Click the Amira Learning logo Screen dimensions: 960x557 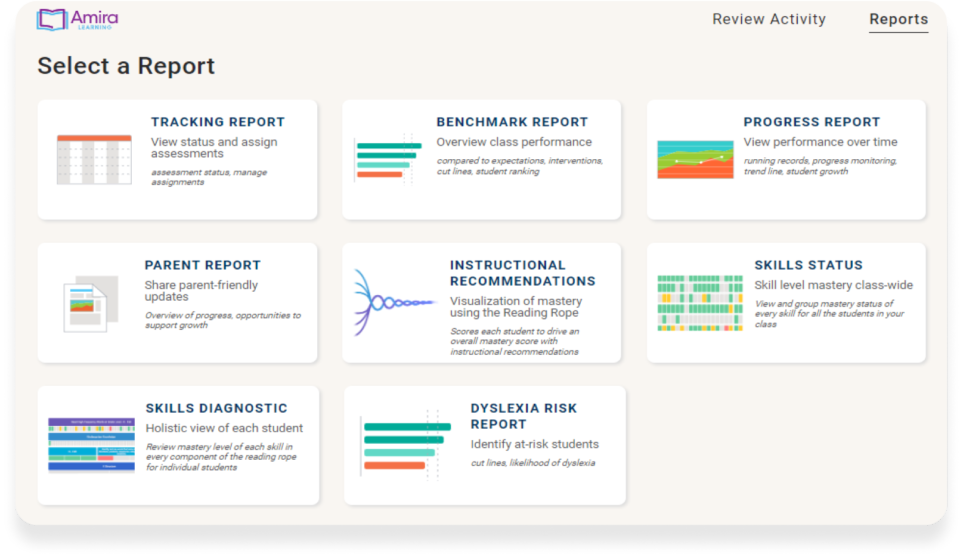(77, 20)
